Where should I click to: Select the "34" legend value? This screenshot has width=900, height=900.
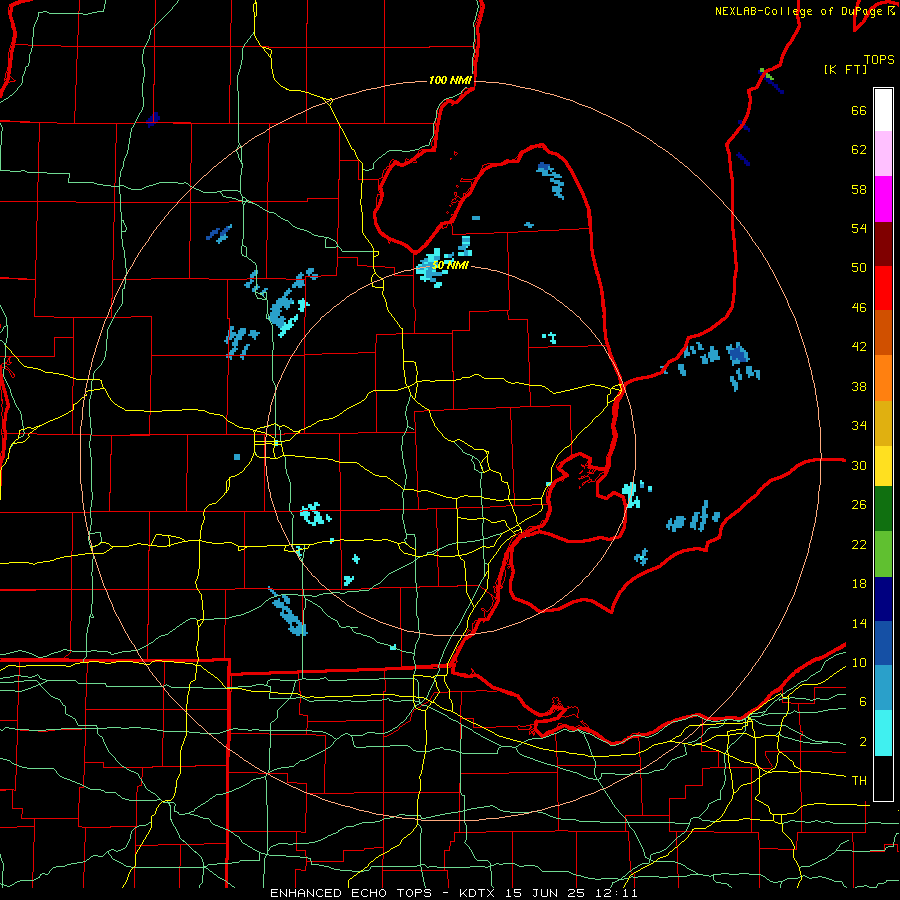coord(859,426)
